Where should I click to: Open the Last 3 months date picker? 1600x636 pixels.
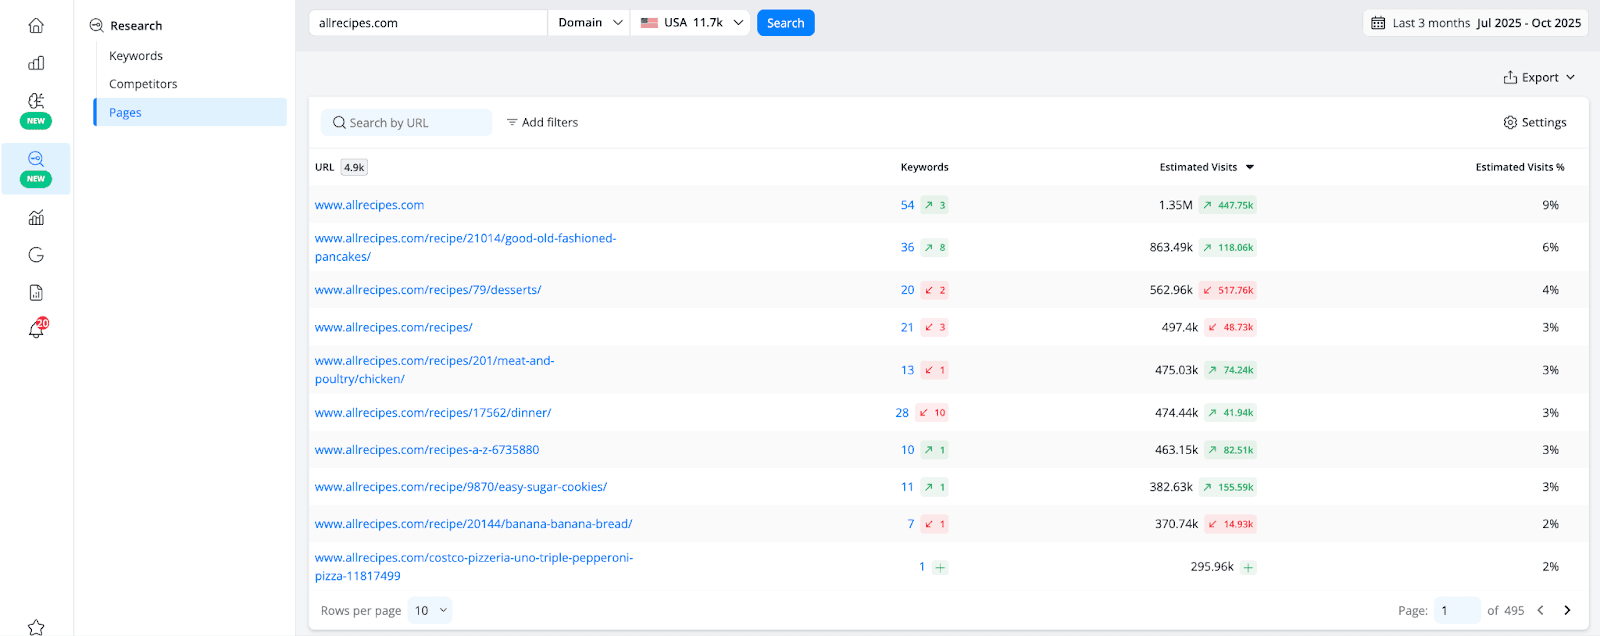(x=1476, y=23)
